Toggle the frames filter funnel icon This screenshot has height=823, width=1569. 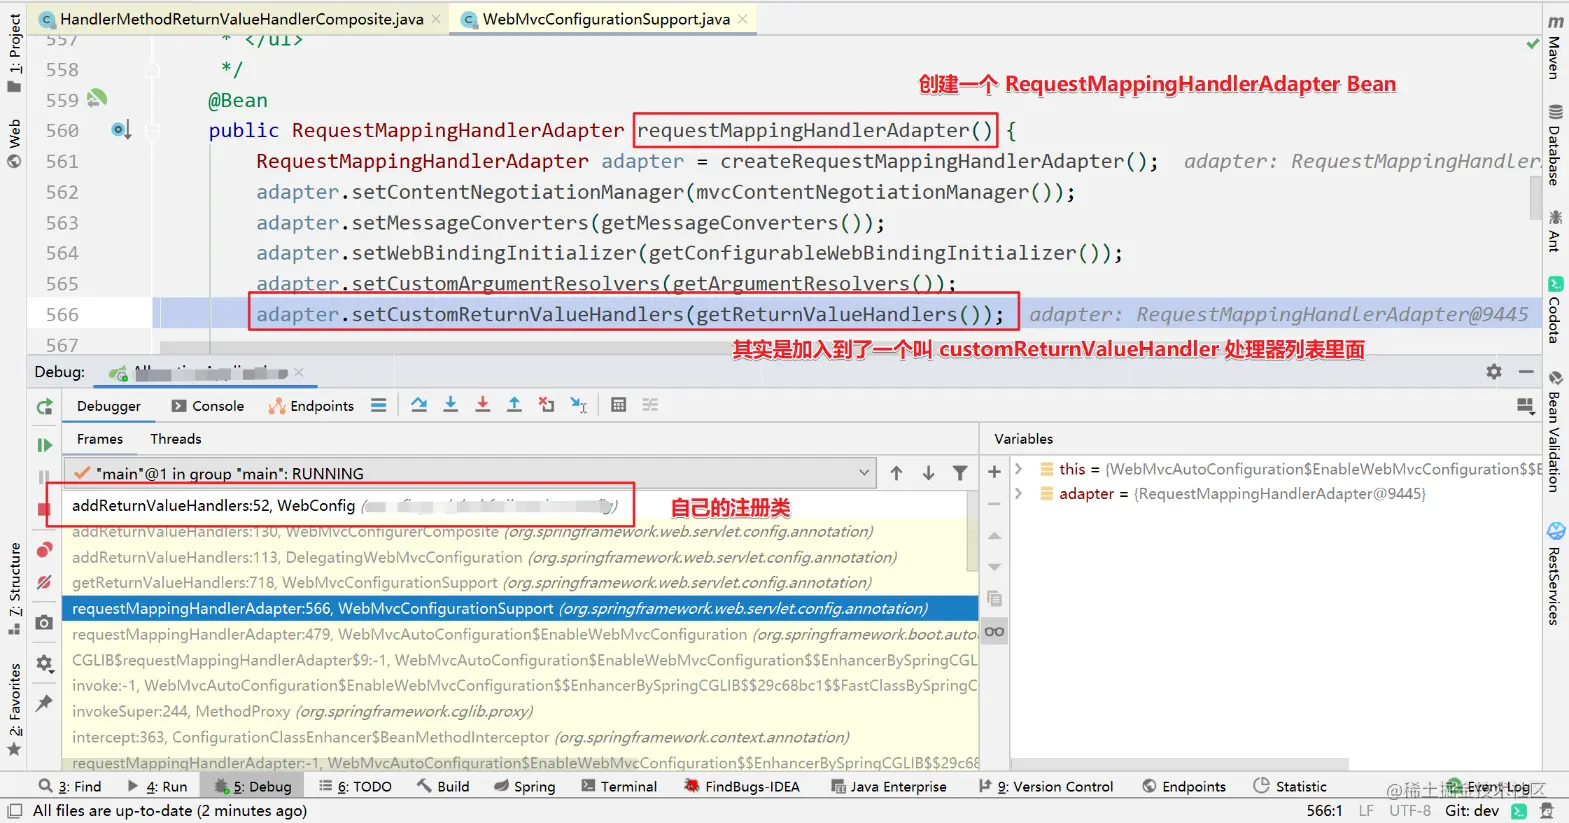click(960, 473)
